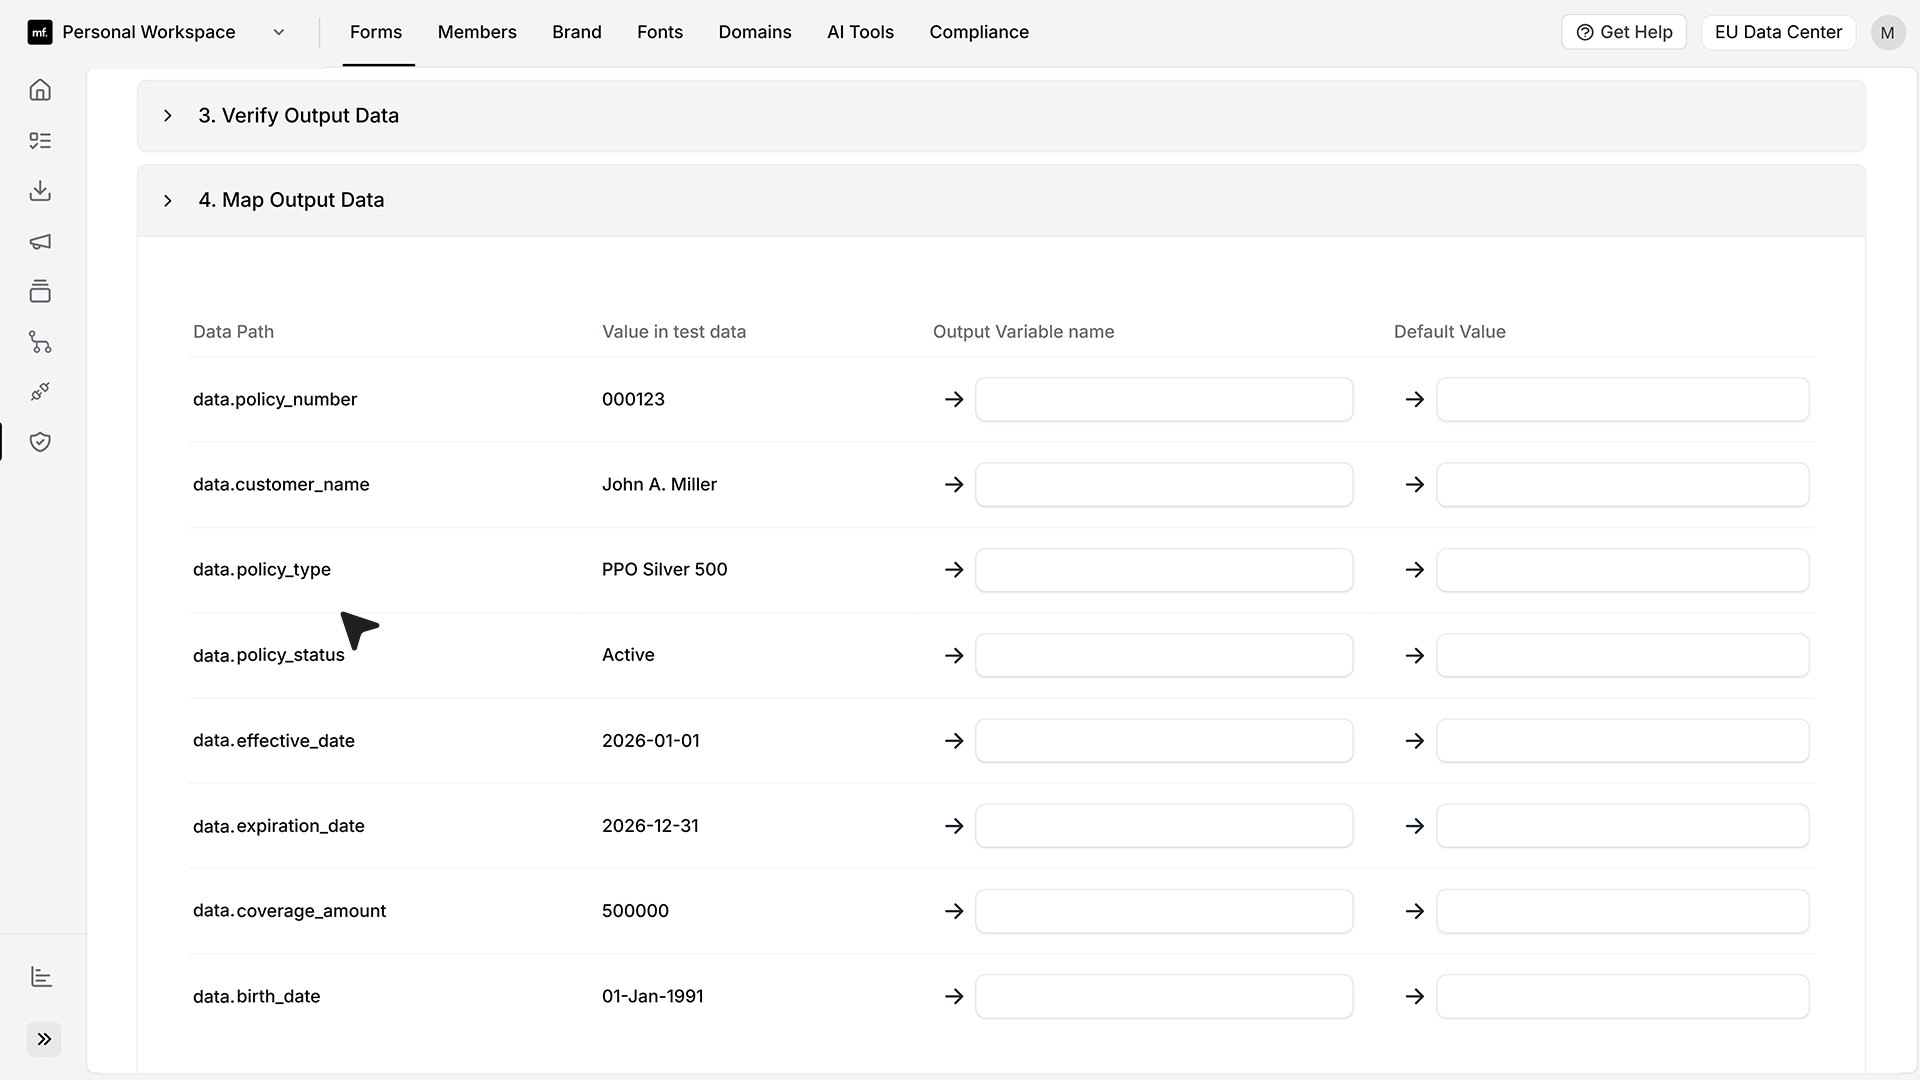Click the Get Help button
The width and height of the screenshot is (1920, 1080).
(1624, 32)
